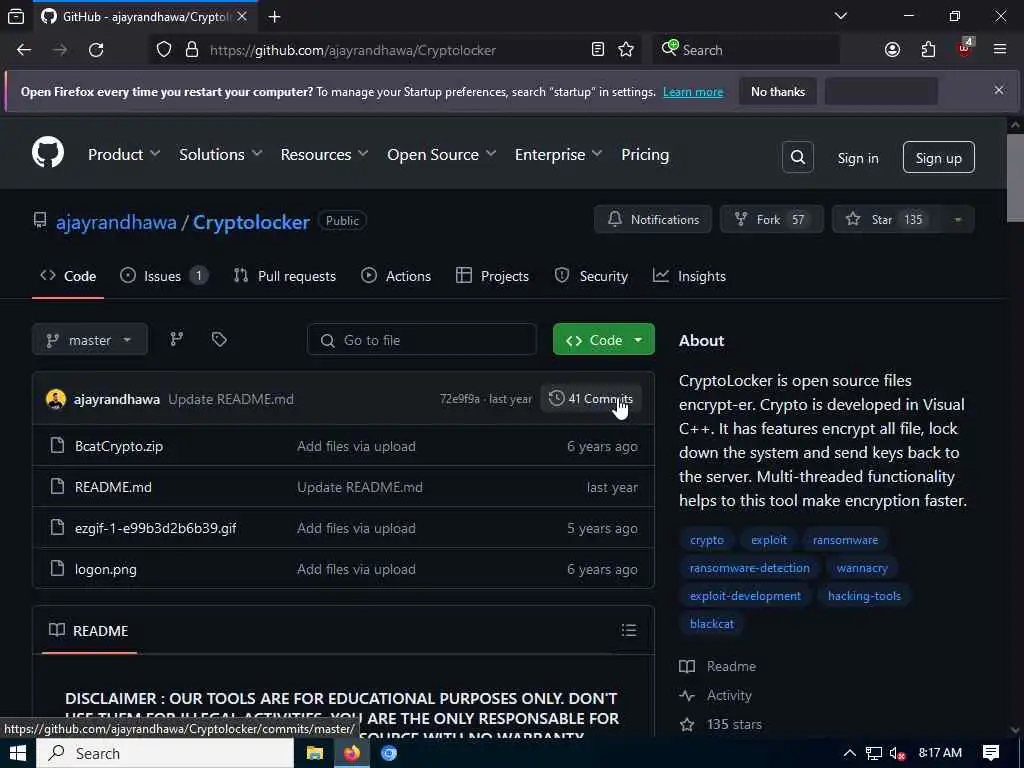Show hidden system tray icons
This screenshot has width=1024, height=768.
[850, 753]
